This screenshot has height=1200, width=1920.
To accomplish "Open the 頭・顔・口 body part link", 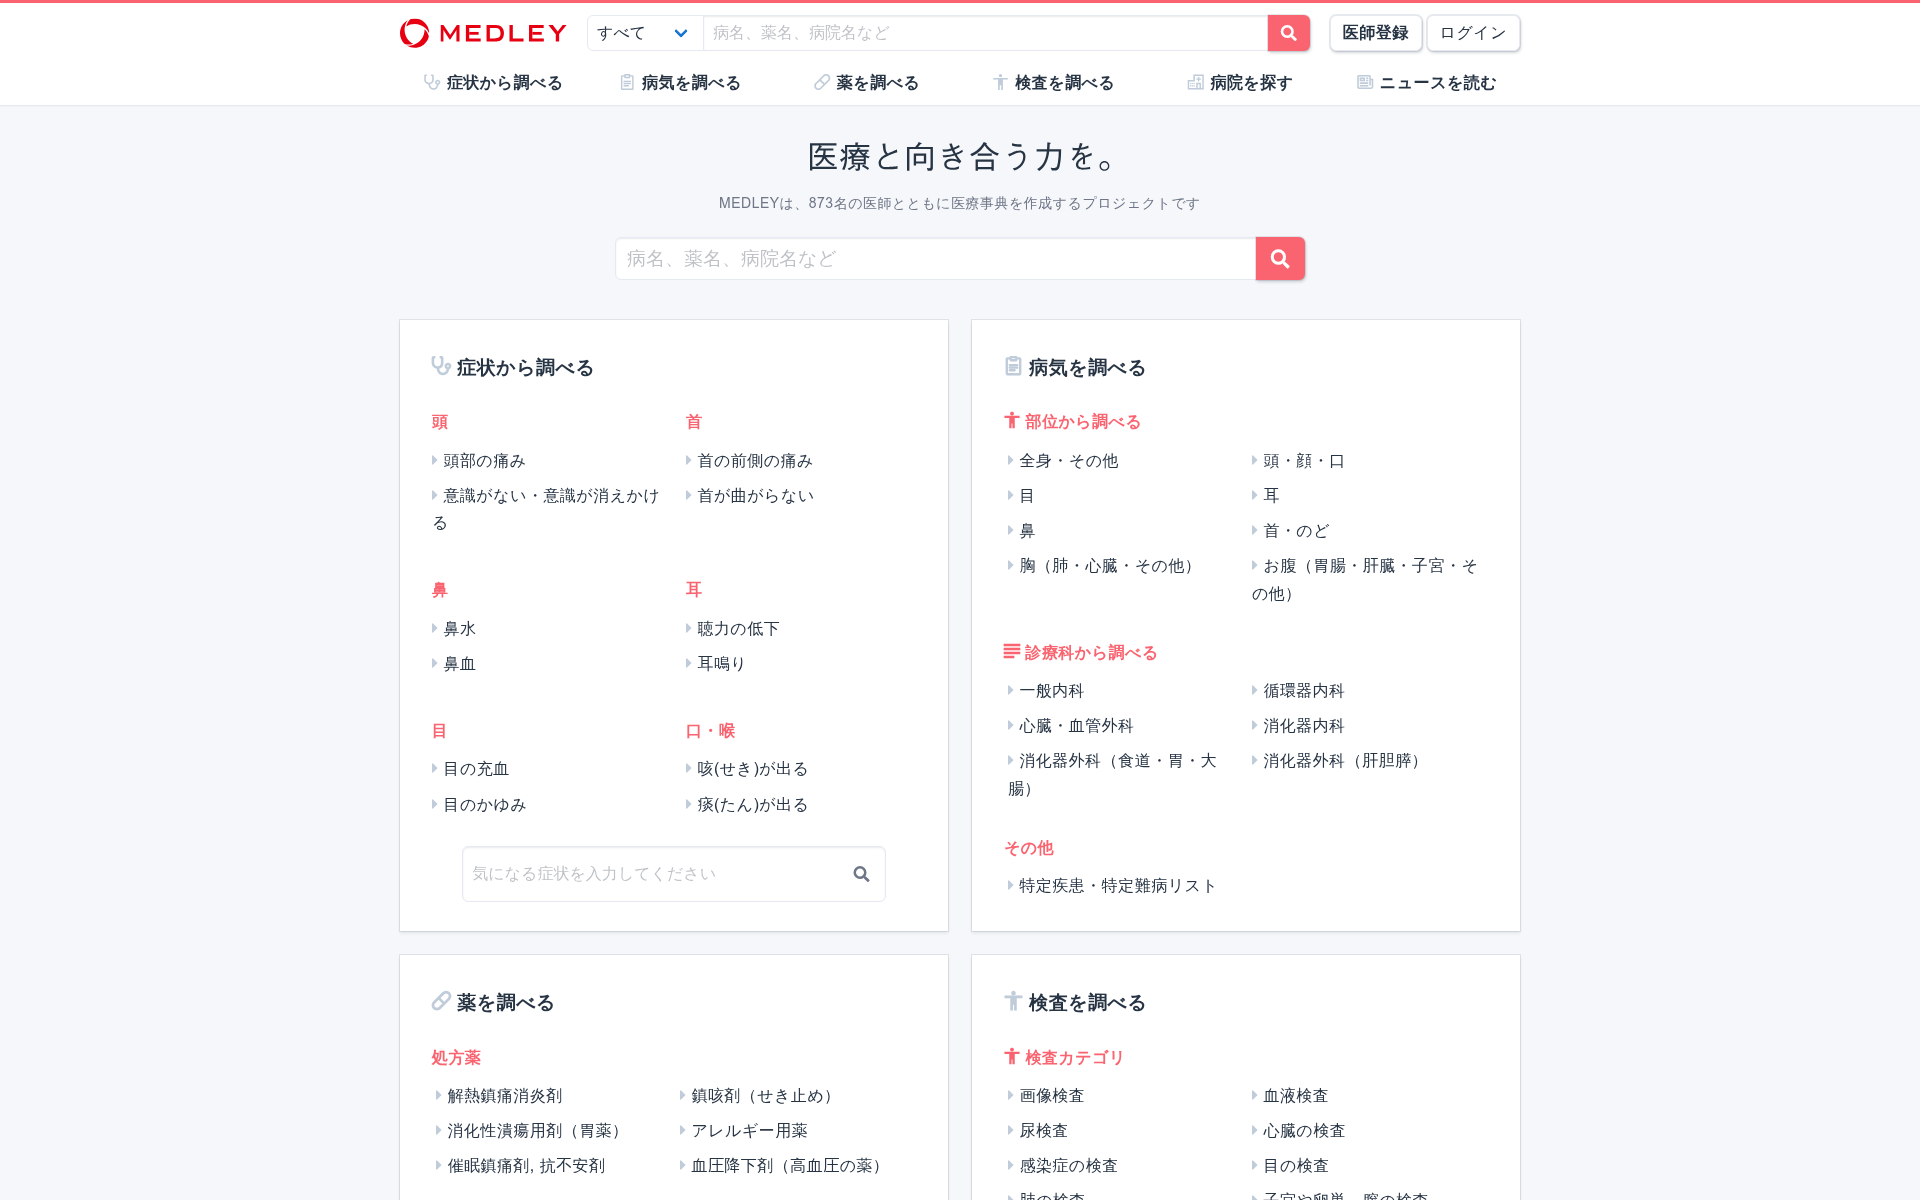I will click(x=1304, y=461).
